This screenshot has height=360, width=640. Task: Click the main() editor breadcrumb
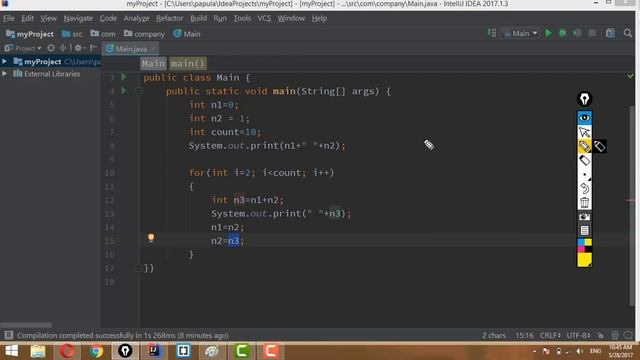click(x=187, y=64)
